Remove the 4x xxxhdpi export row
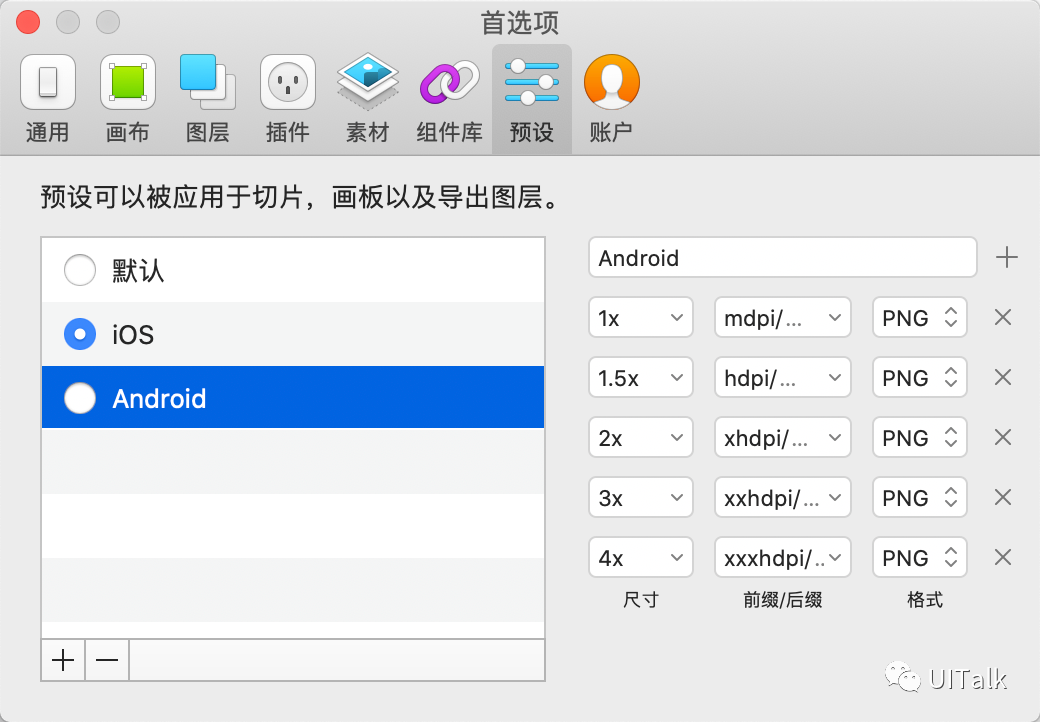 click(x=1003, y=558)
